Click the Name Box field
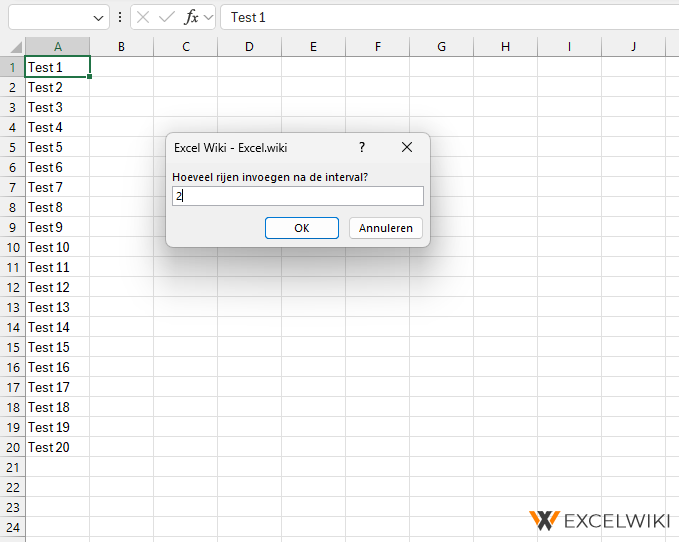 [x=50, y=17]
